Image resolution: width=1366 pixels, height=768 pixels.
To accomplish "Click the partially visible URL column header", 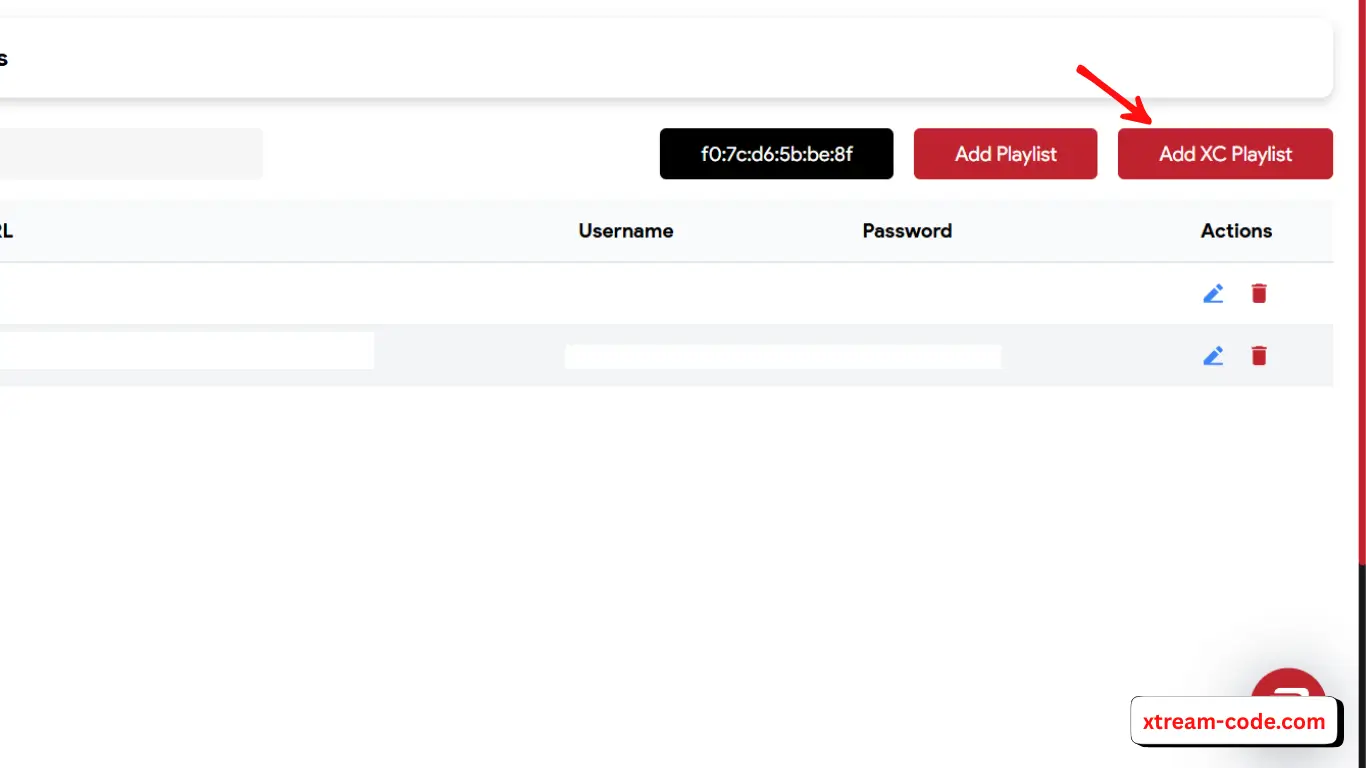I will click(x=7, y=231).
